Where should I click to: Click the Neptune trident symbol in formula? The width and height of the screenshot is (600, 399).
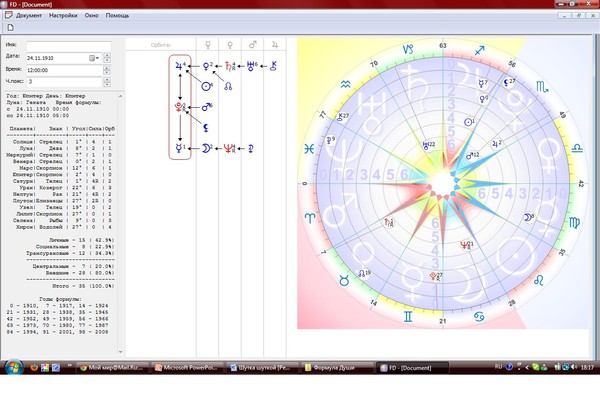click(x=229, y=148)
